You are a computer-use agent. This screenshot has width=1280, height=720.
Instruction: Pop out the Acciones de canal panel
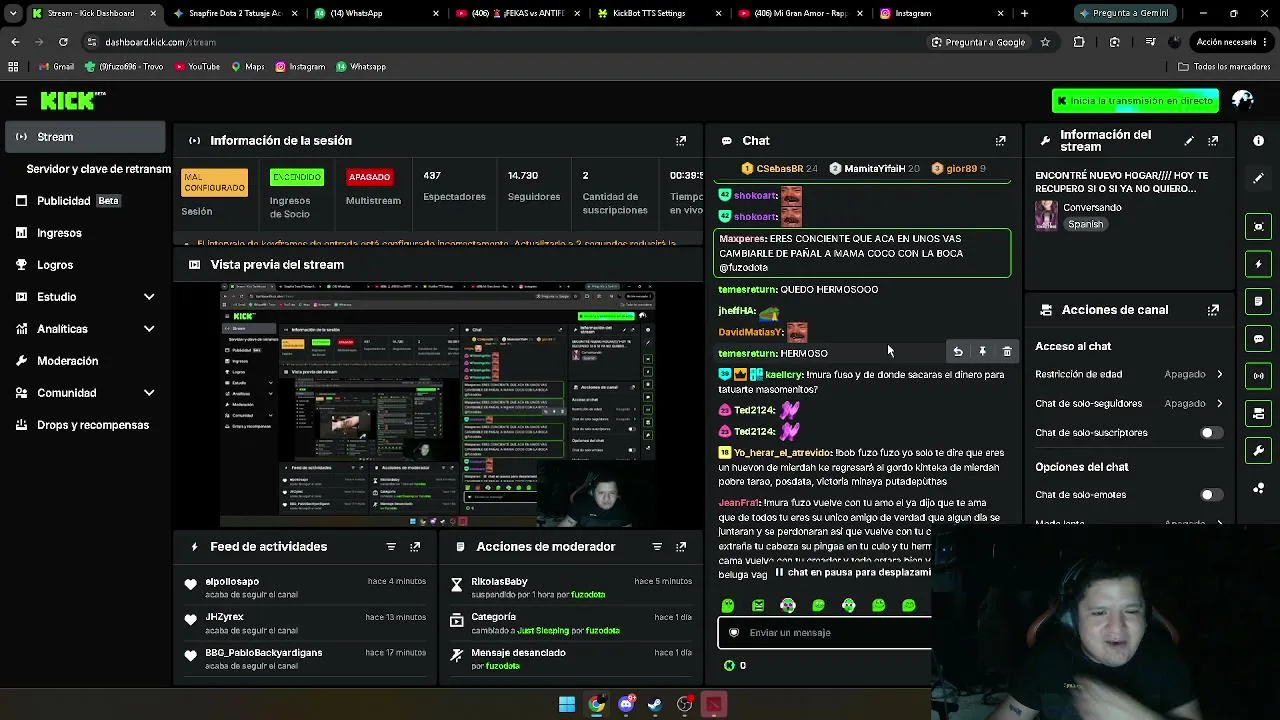1213,310
